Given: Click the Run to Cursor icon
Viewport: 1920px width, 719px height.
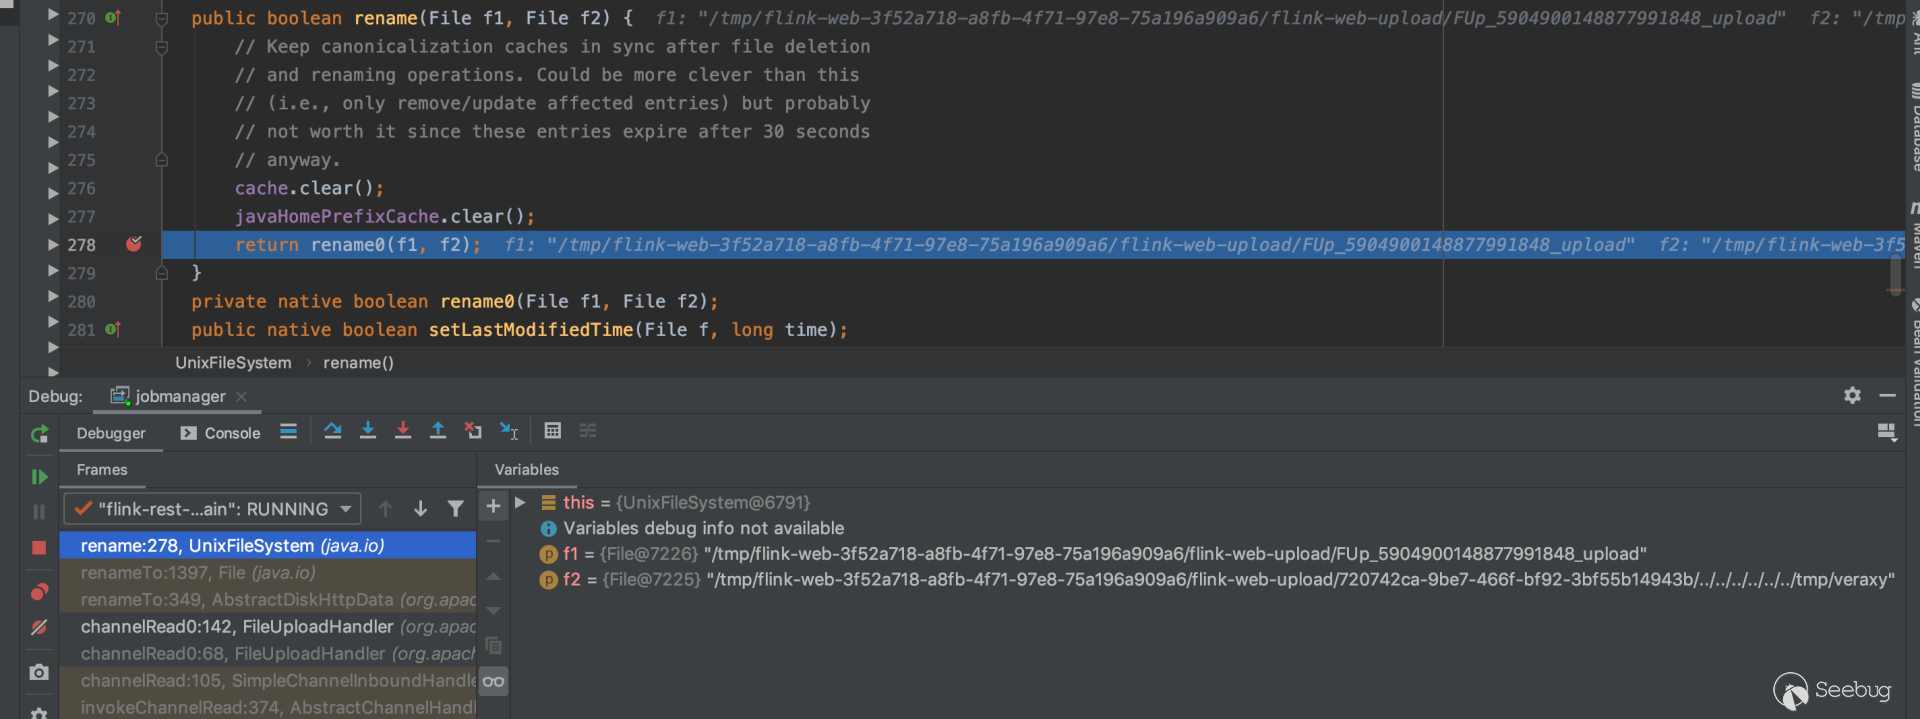Looking at the screenshot, I should tap(509, 431).
